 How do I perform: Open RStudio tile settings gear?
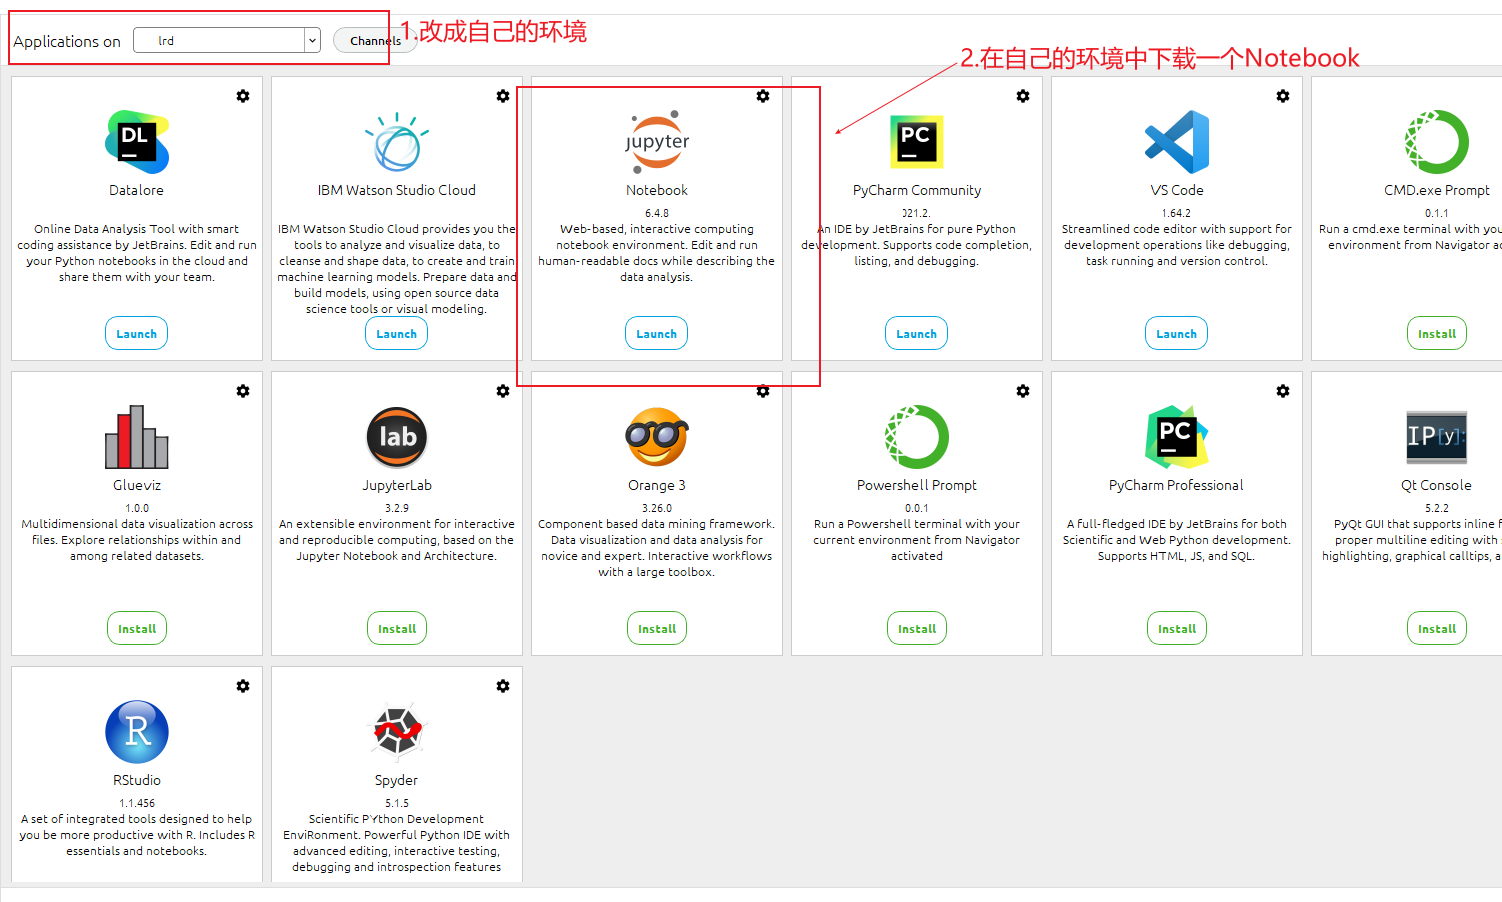(x=243, y=686)
